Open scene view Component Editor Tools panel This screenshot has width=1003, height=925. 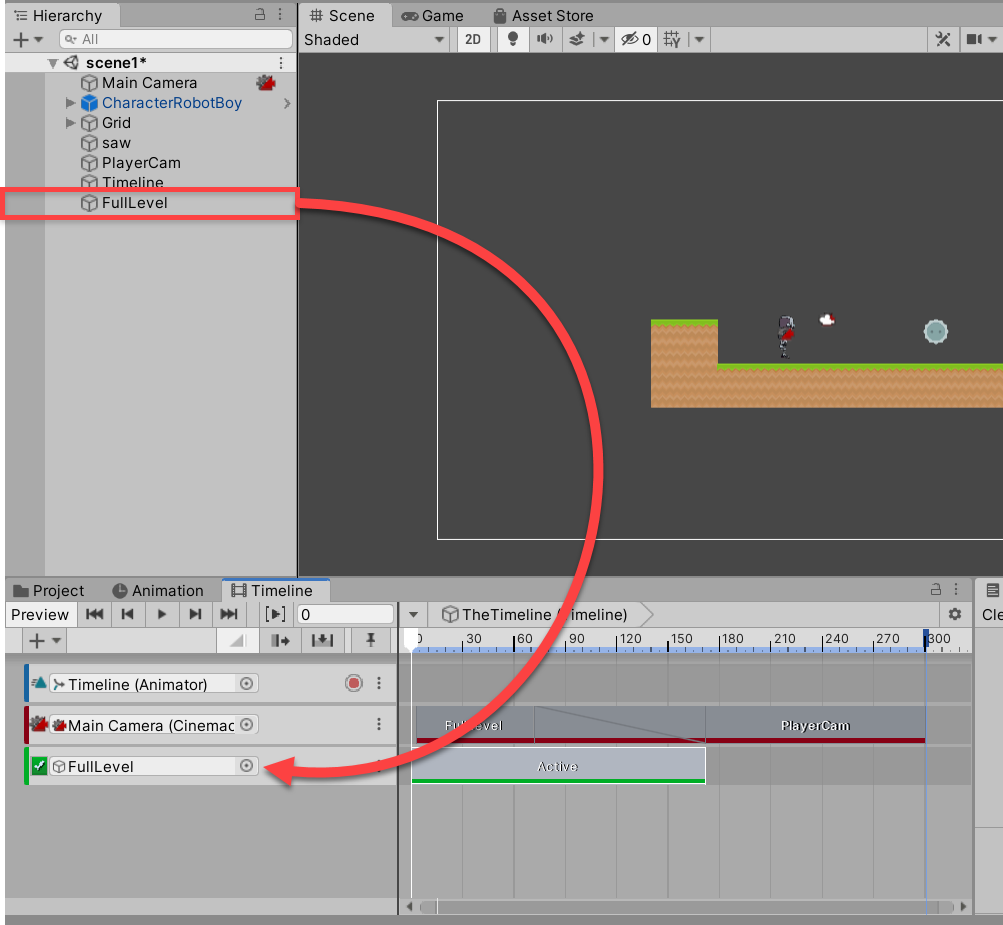(943, 40)
